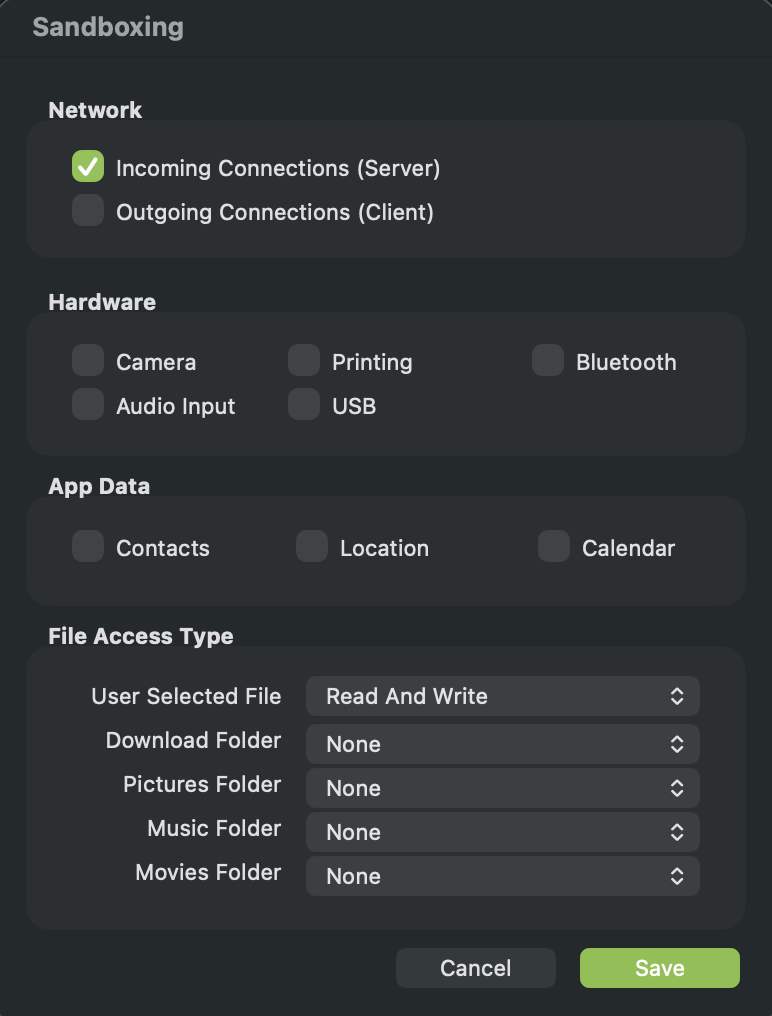
Task: Save the sandboxing settings
Action: coord(660,968)
